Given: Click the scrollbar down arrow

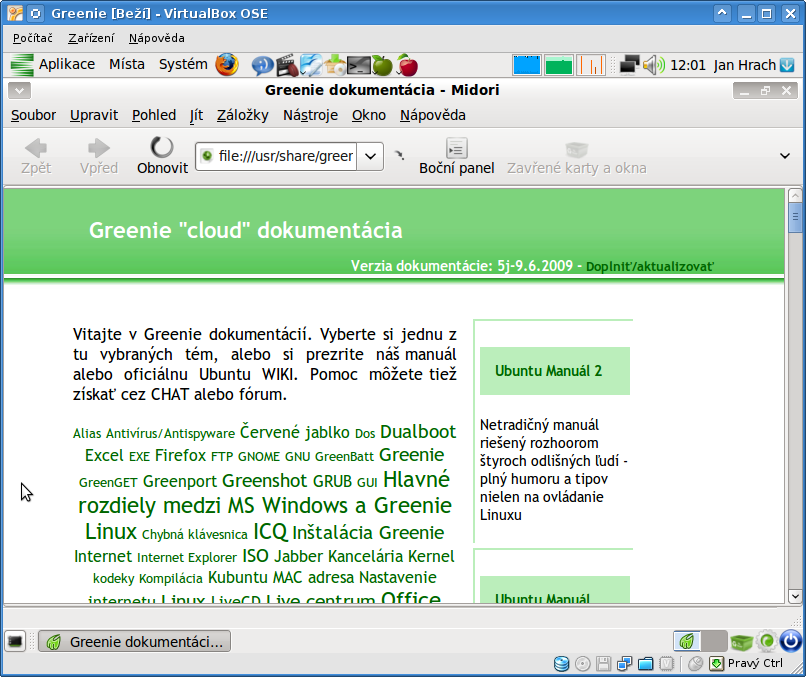Looking at the screenshot, I should point(795,596).
